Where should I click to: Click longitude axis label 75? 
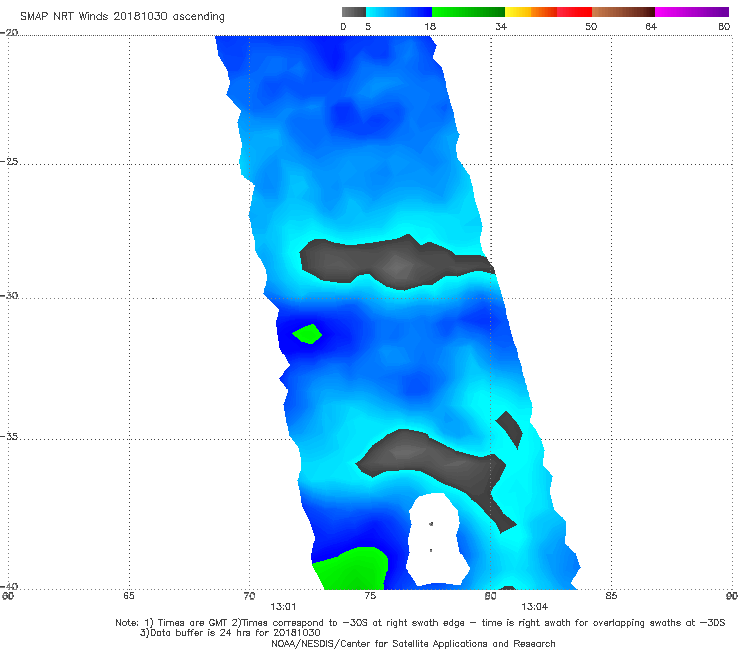click(370, 596)
